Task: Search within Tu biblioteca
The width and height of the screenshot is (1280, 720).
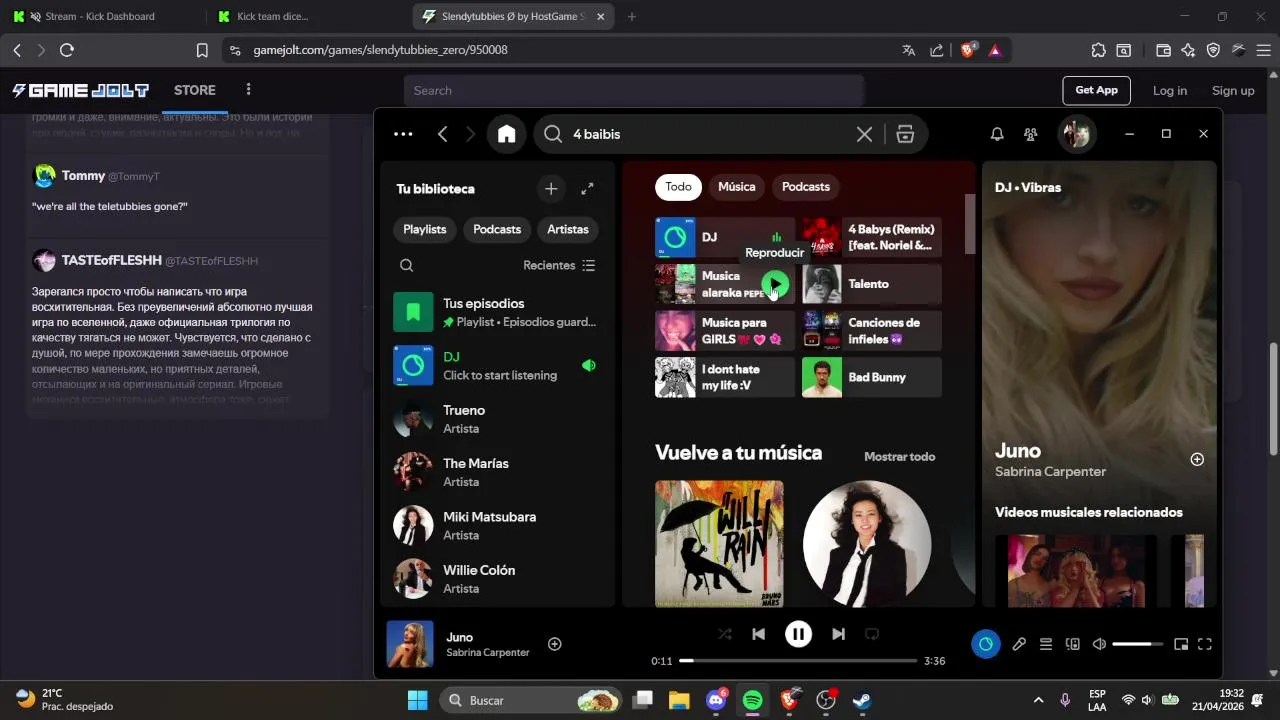Action: 406,265
